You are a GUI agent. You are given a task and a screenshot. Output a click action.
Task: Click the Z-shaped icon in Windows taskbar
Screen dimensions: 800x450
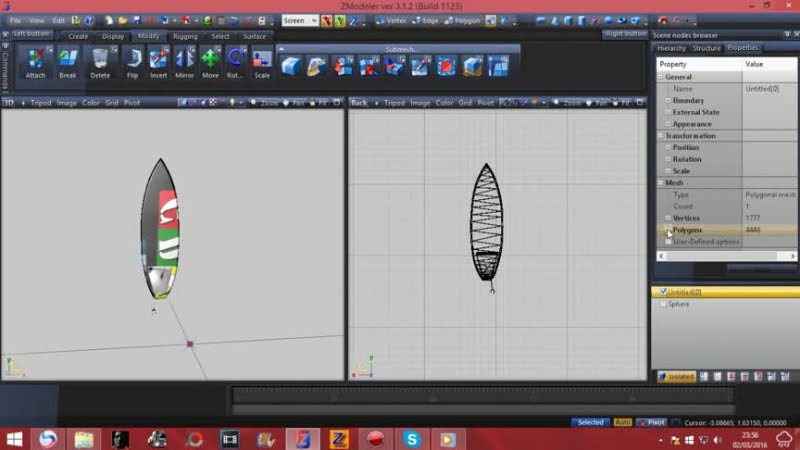click(x=339, y=439)
